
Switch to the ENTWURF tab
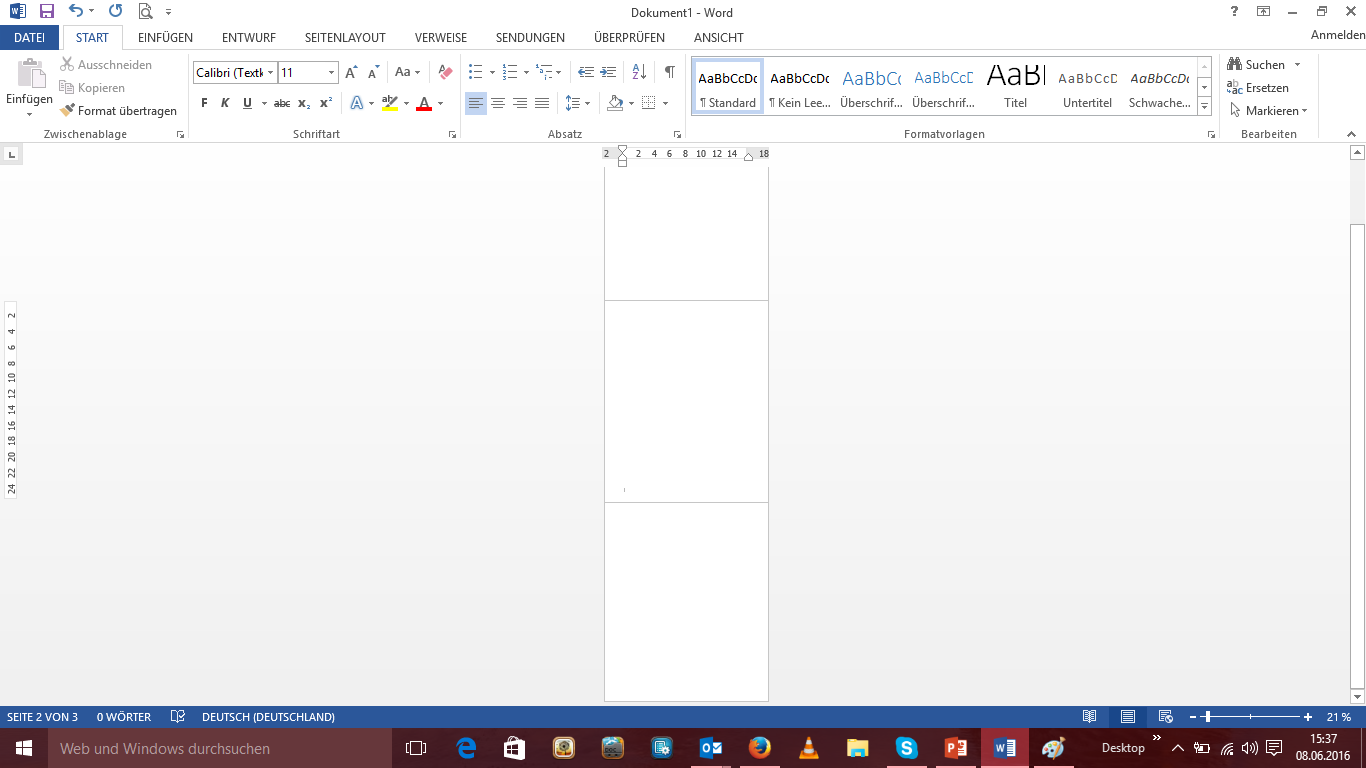click(249, 37)
